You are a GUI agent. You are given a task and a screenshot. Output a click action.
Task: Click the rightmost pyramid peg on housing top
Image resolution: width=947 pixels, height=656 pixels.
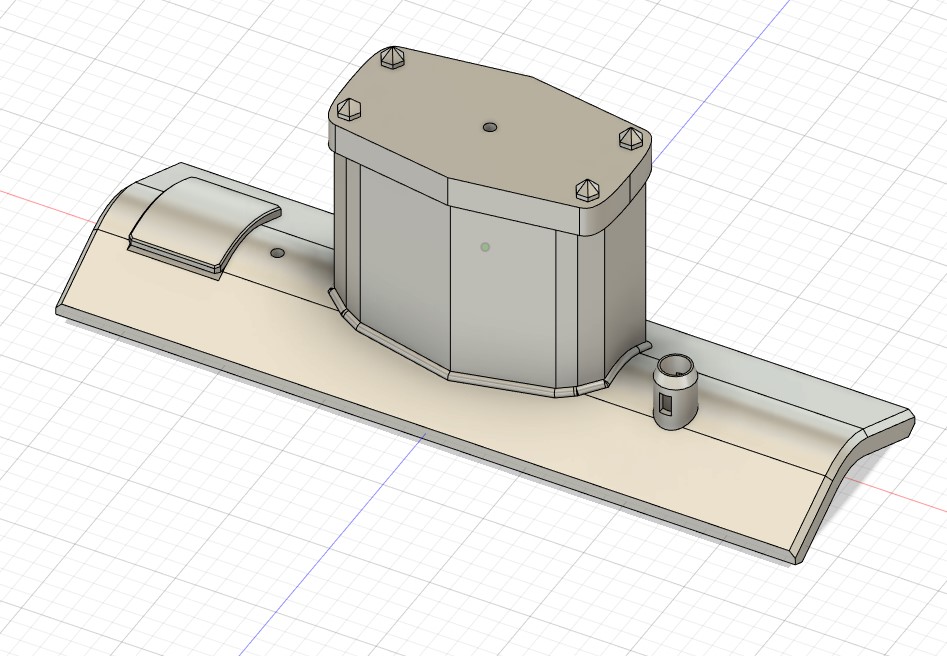(630, 137)
